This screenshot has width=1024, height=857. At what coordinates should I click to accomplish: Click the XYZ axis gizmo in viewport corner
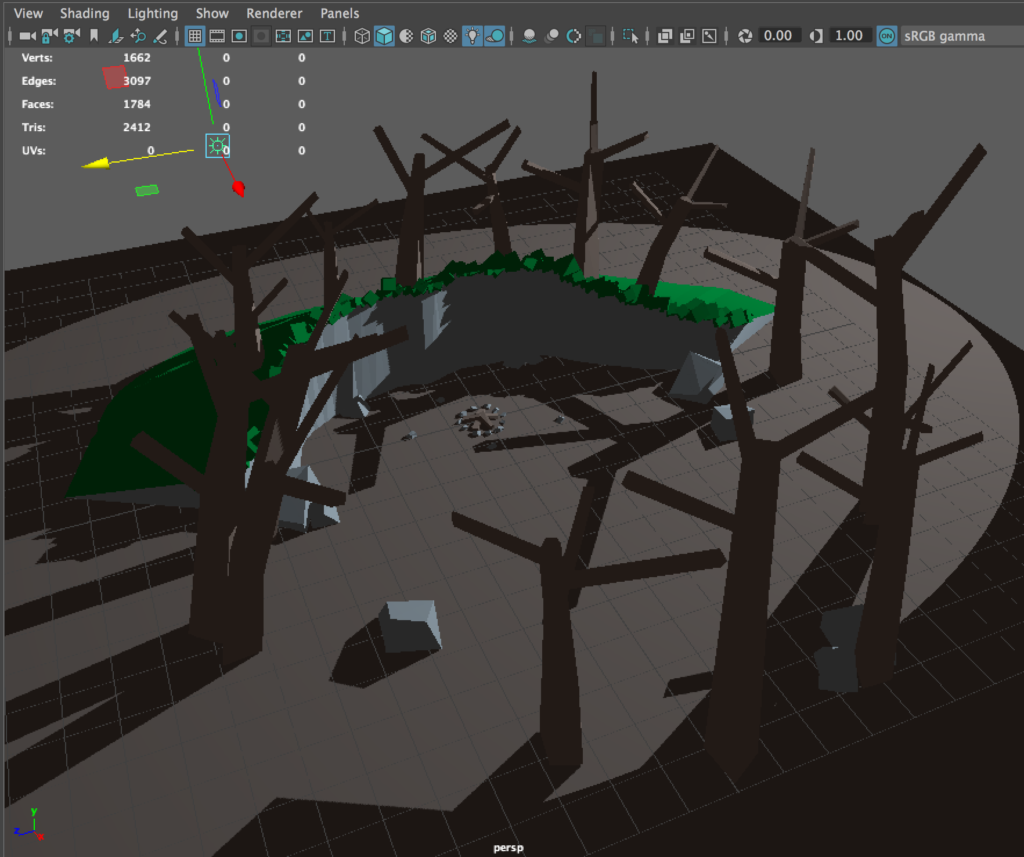click(x=29, y=824)
